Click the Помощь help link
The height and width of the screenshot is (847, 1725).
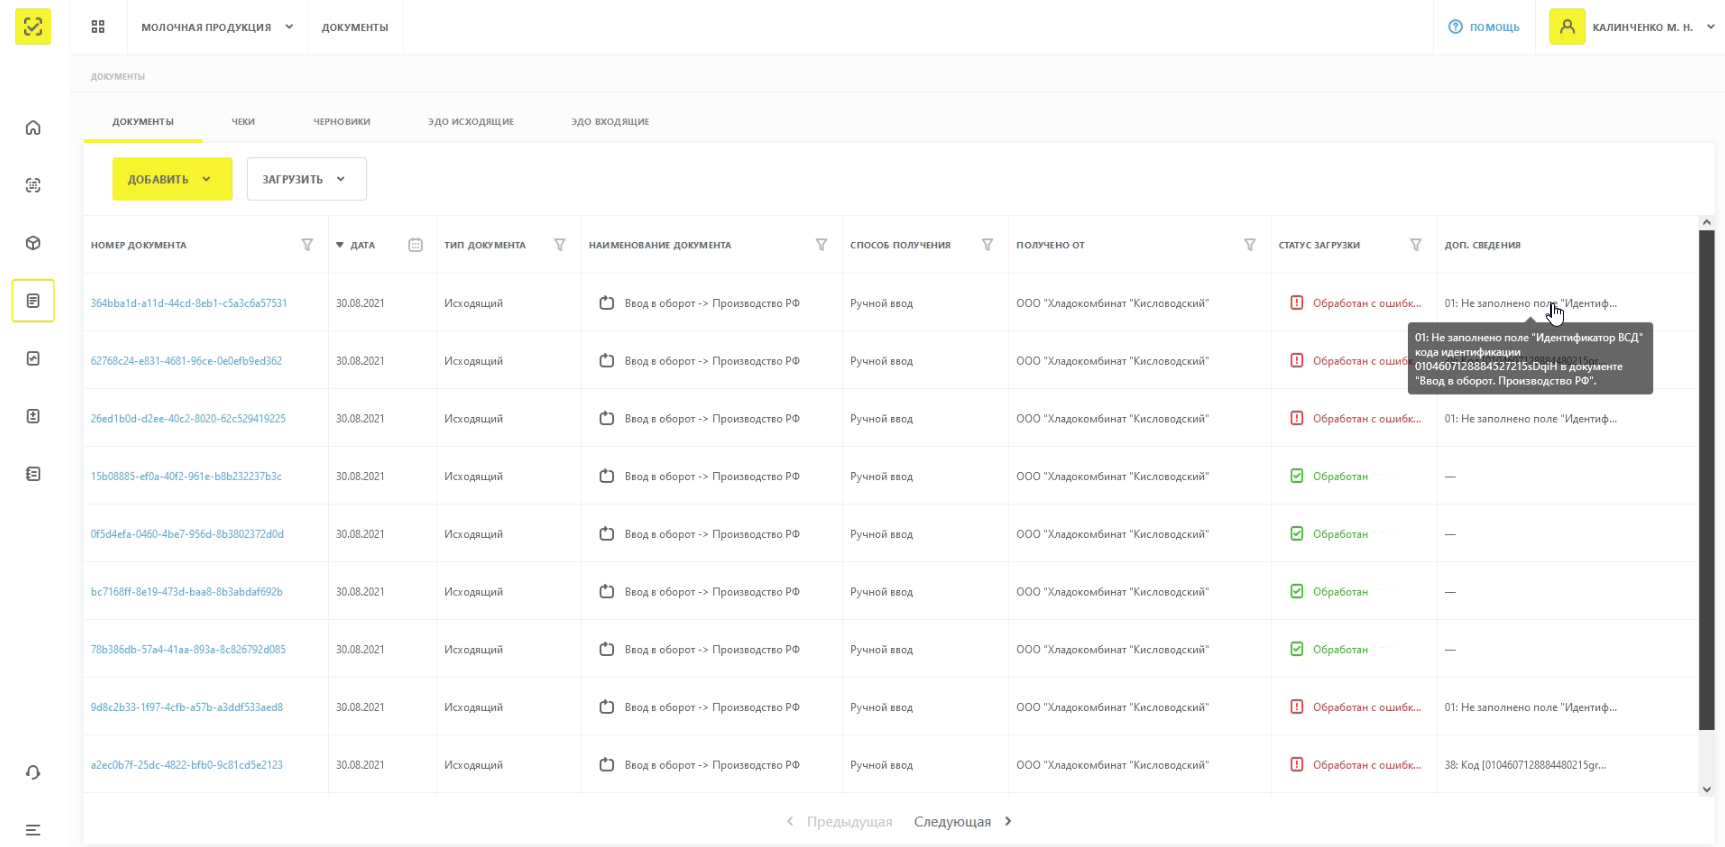pyautogui.click(x=1484, y=27)
